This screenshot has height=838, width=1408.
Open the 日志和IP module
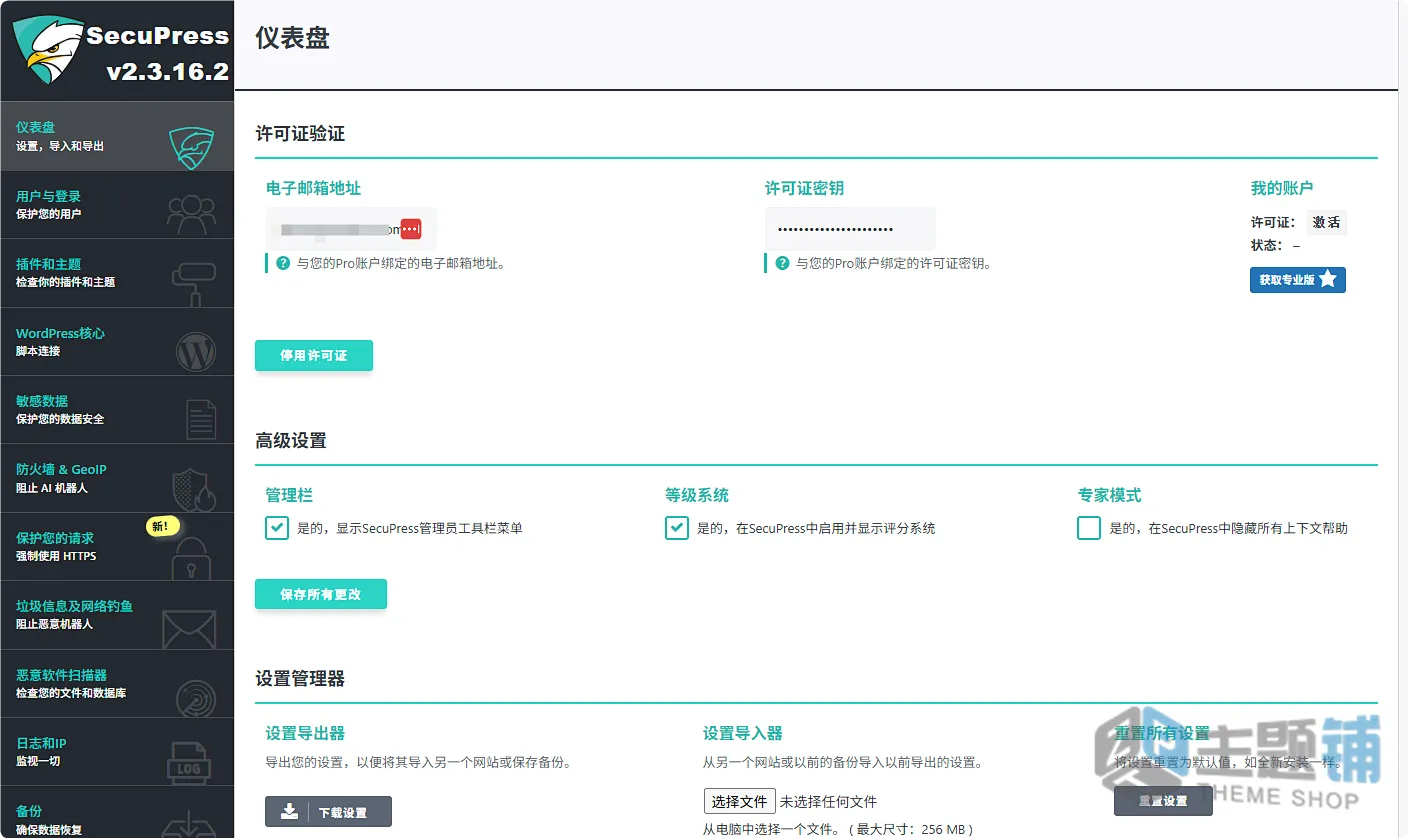(x=117, y=752)
